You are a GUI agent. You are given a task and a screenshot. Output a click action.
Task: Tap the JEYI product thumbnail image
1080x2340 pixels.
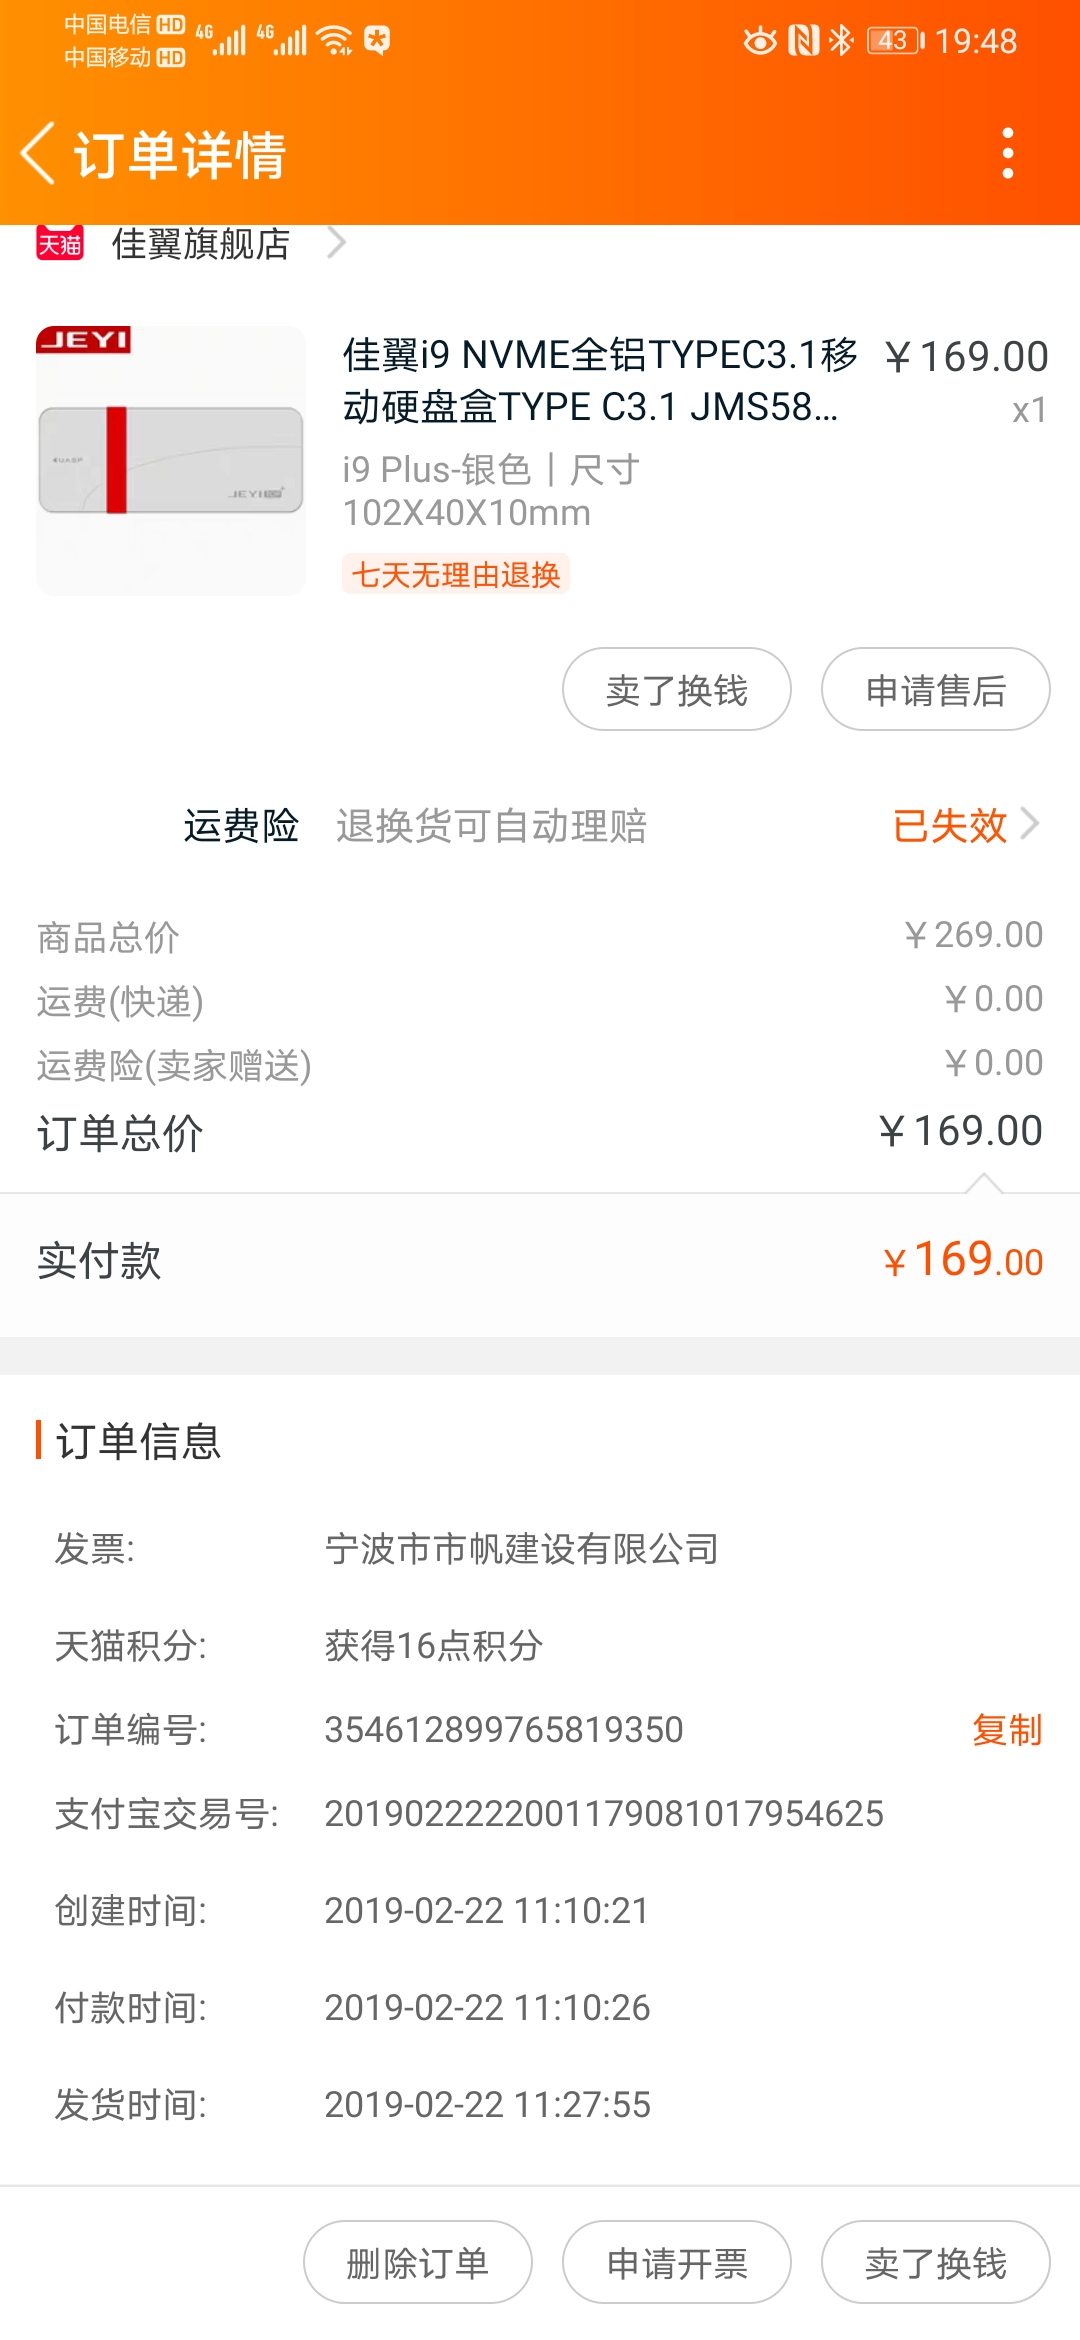pos(171,461)
